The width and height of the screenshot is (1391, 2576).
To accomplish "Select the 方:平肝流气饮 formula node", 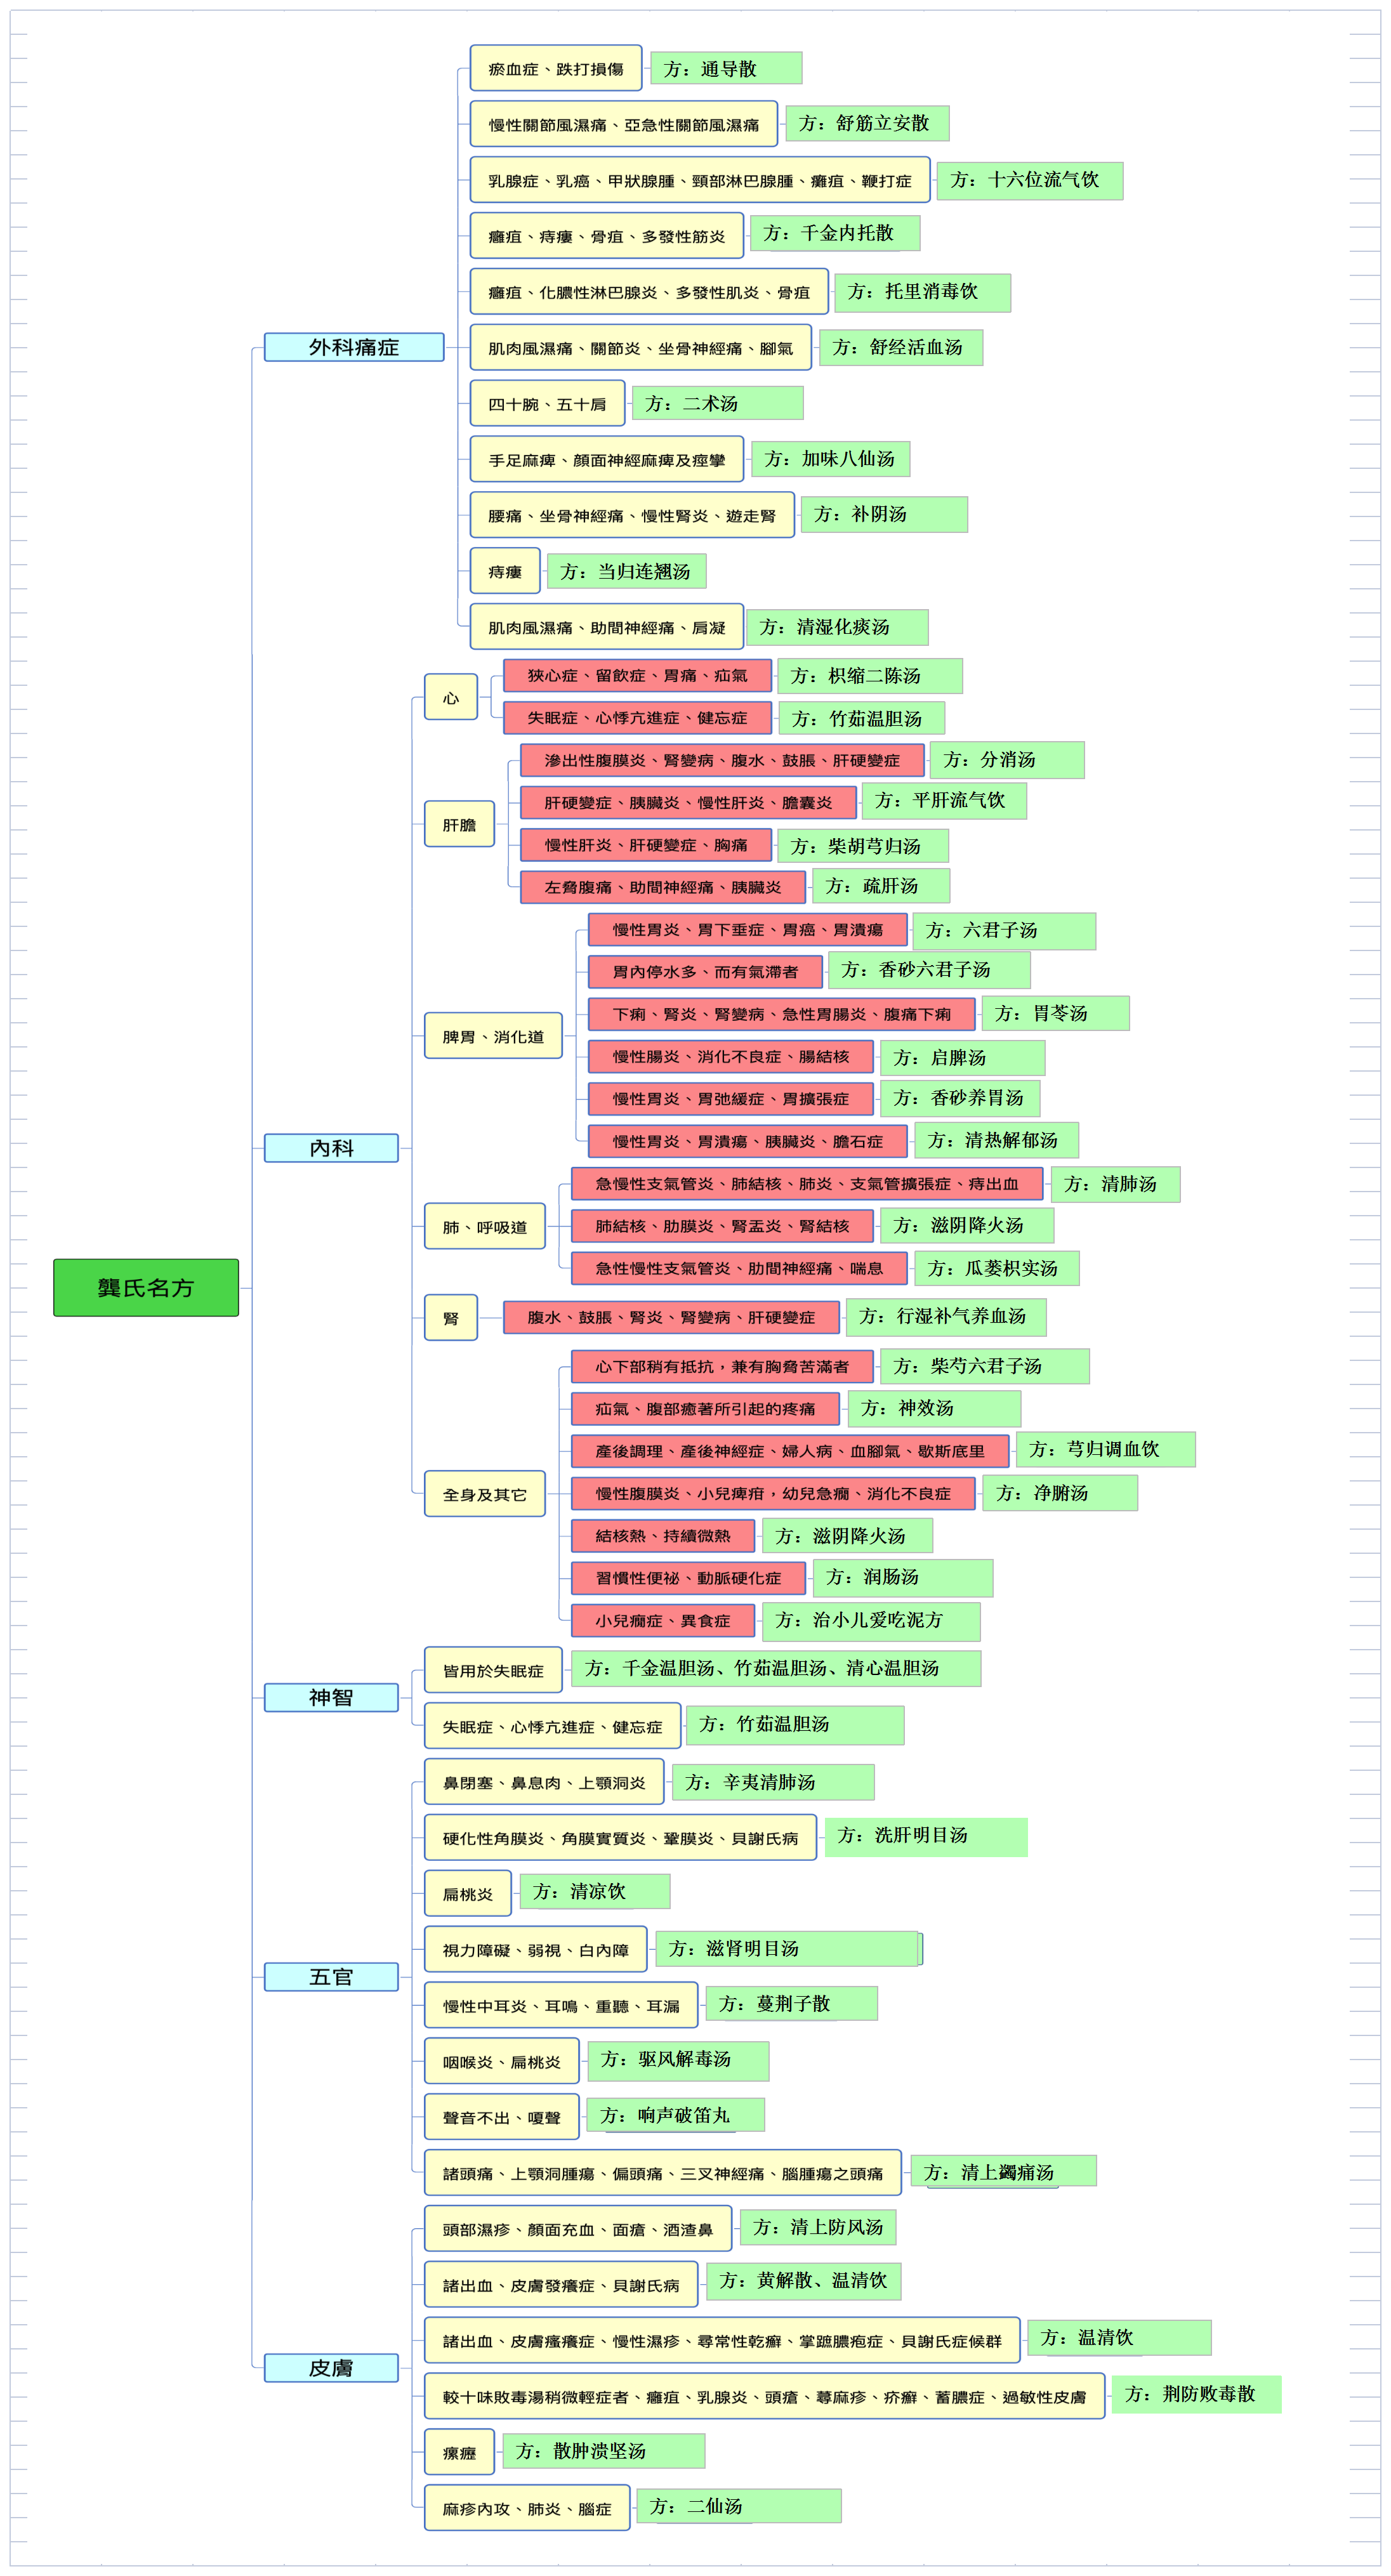I will (x=944, y=801).
